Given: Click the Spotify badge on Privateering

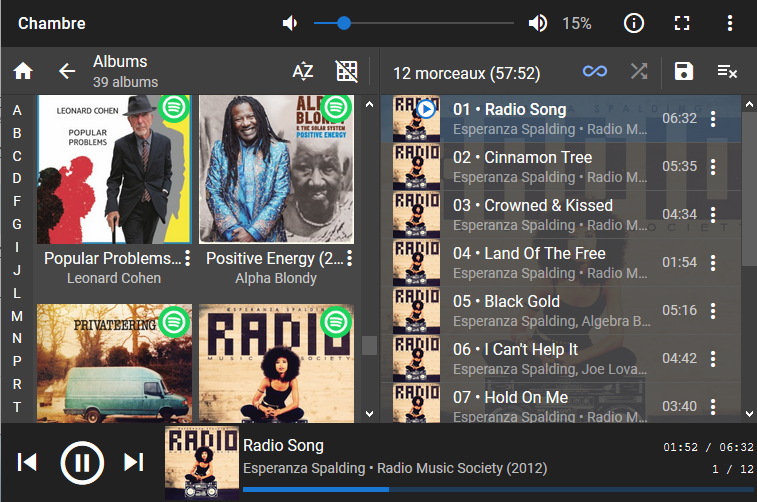Looking at the screenshot, I should tap(174, 321).
